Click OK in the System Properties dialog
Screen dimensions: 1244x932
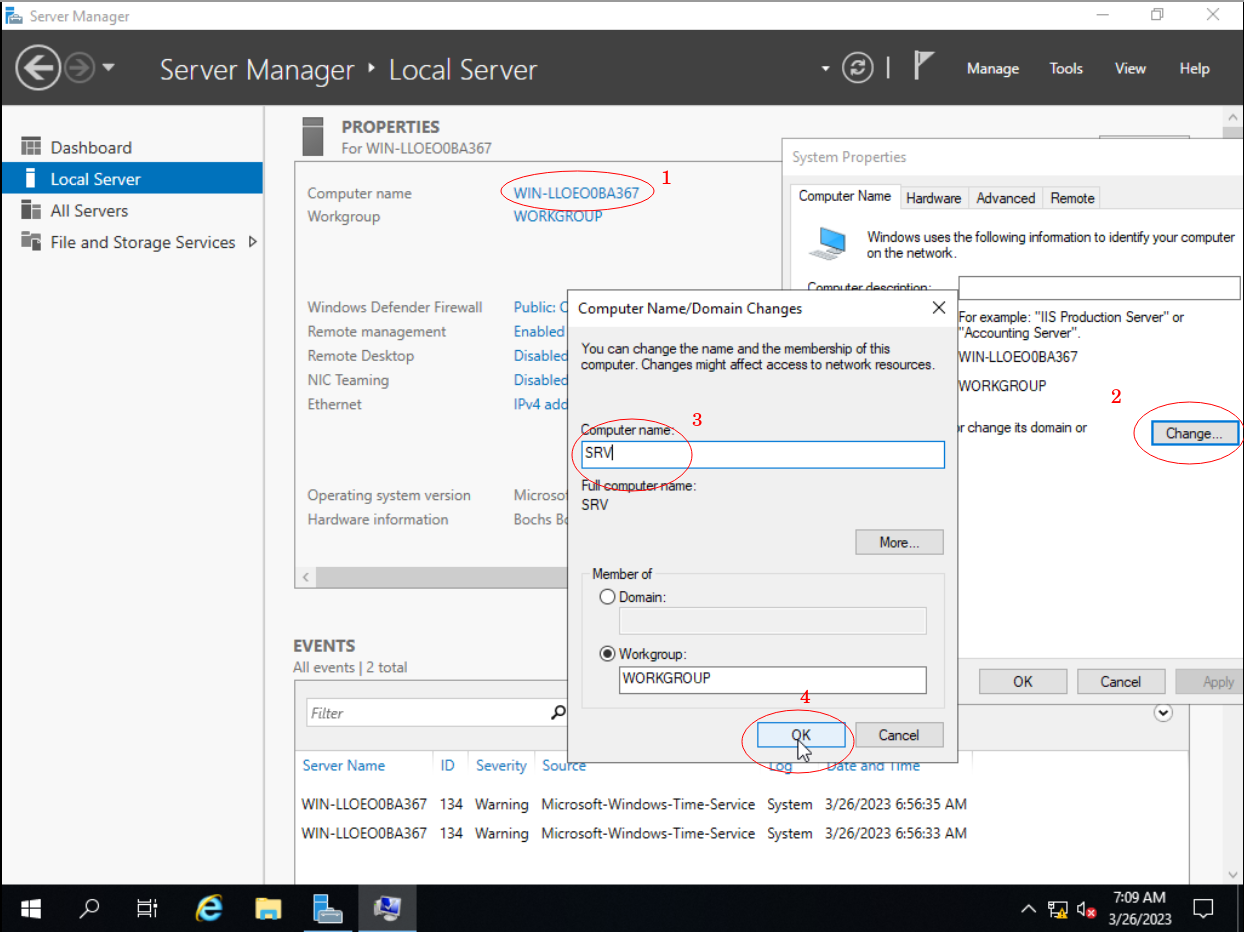pyautogui.click(x=1022, y=681)
